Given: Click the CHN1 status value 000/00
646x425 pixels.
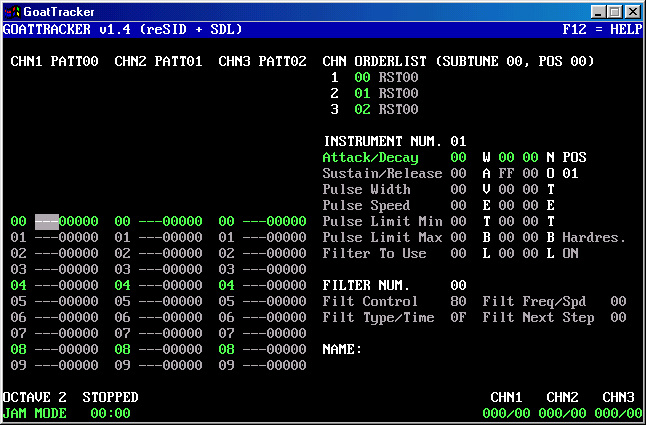Looking at the screenshot, I should click(506, 413).
